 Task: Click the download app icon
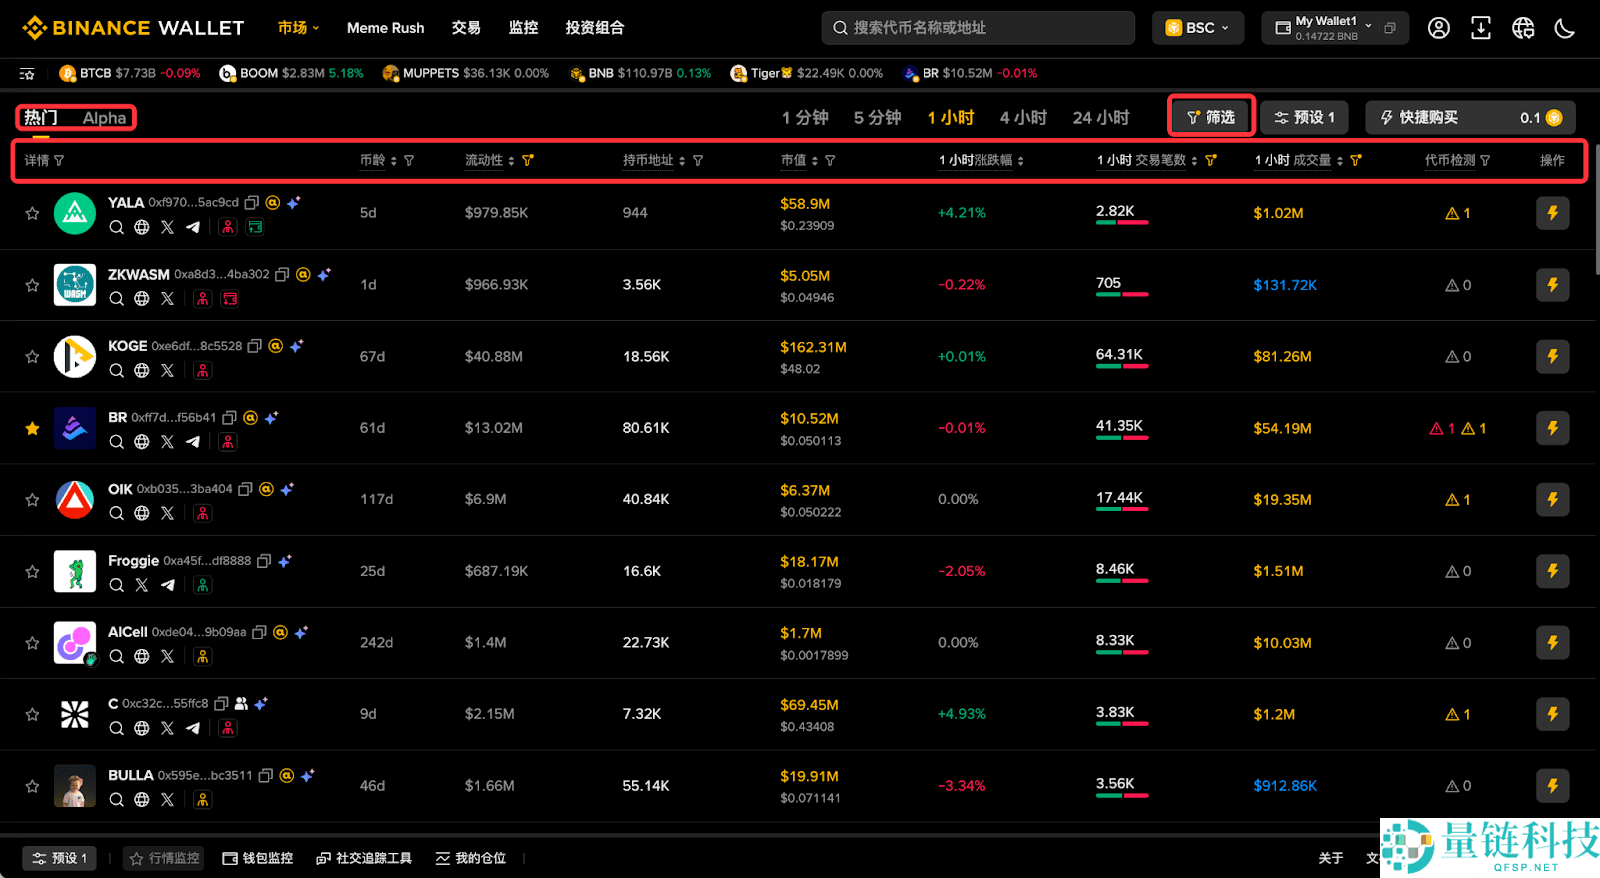[x=1481, y=28]
